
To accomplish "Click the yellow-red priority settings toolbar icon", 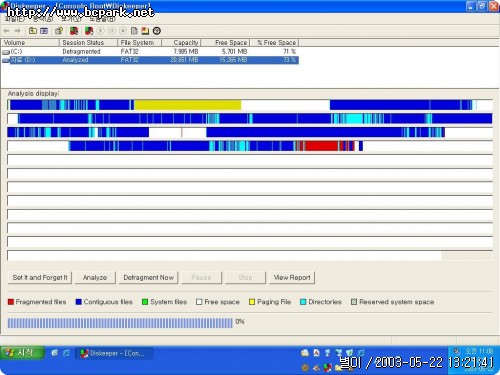I will (145, 31).
